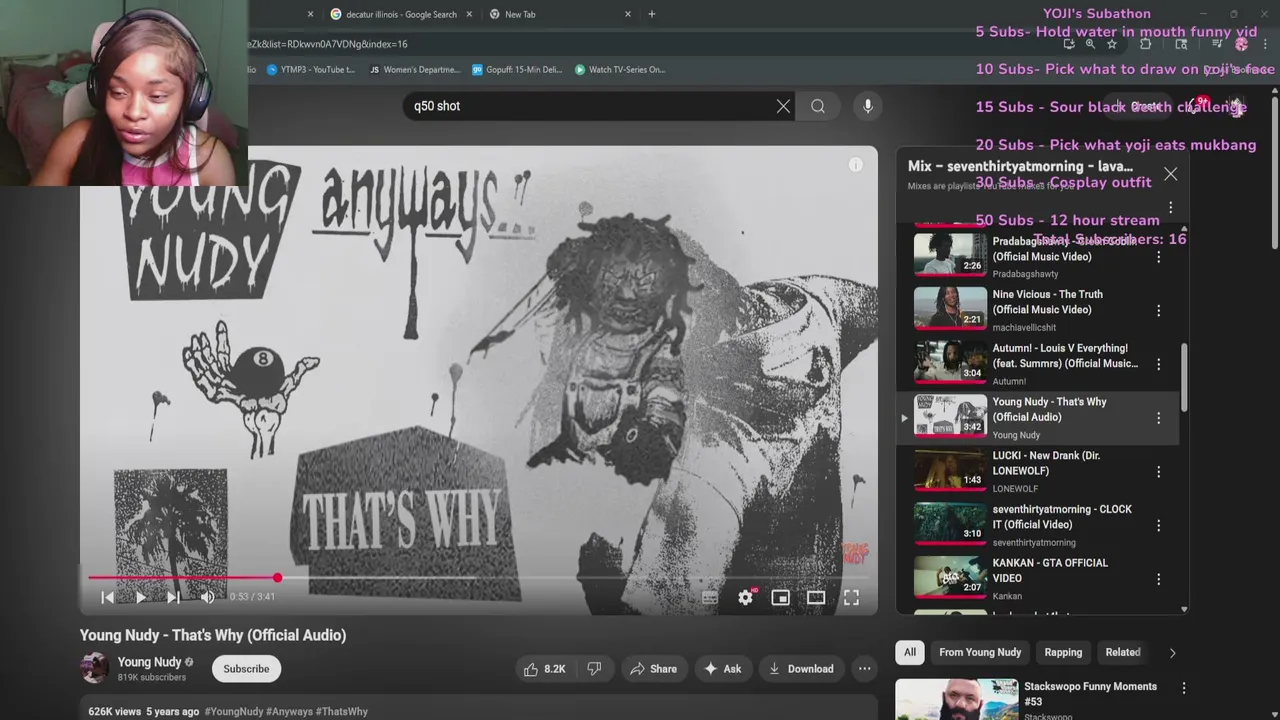Select seventhirtyatmorning - CLOCK IT title

pos(1062,517)
